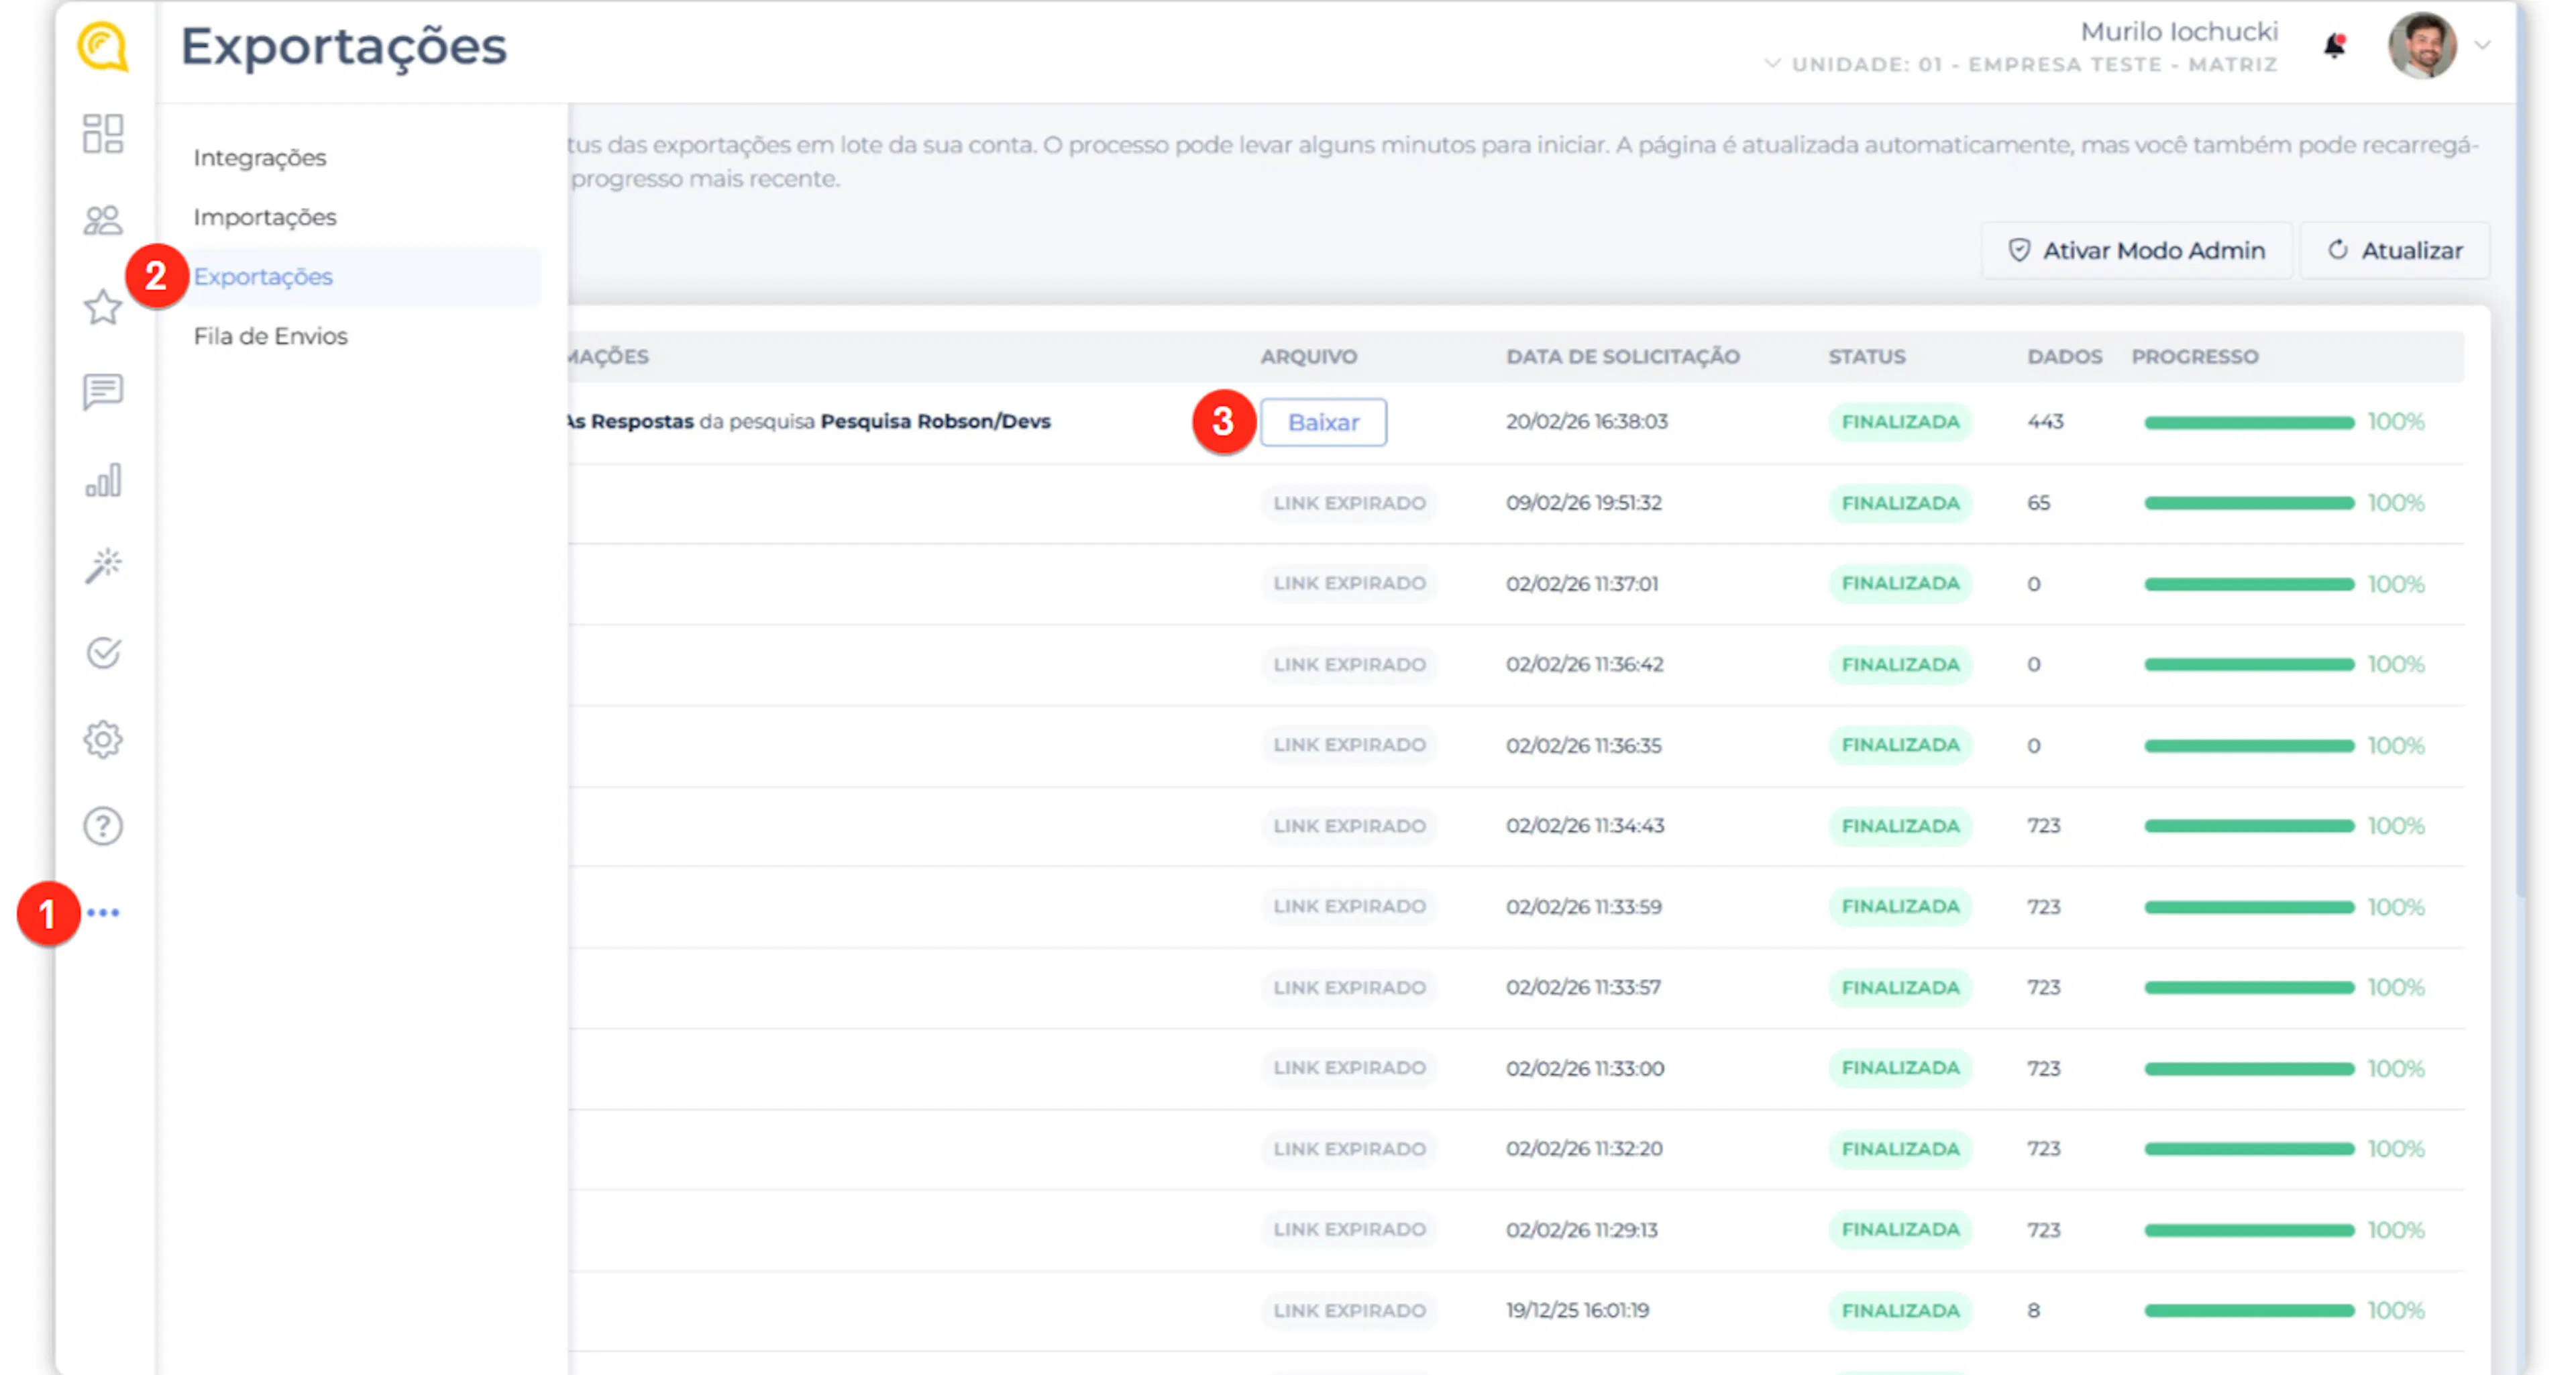Expand the user profile chevron dropdown

pos(2482,46)
